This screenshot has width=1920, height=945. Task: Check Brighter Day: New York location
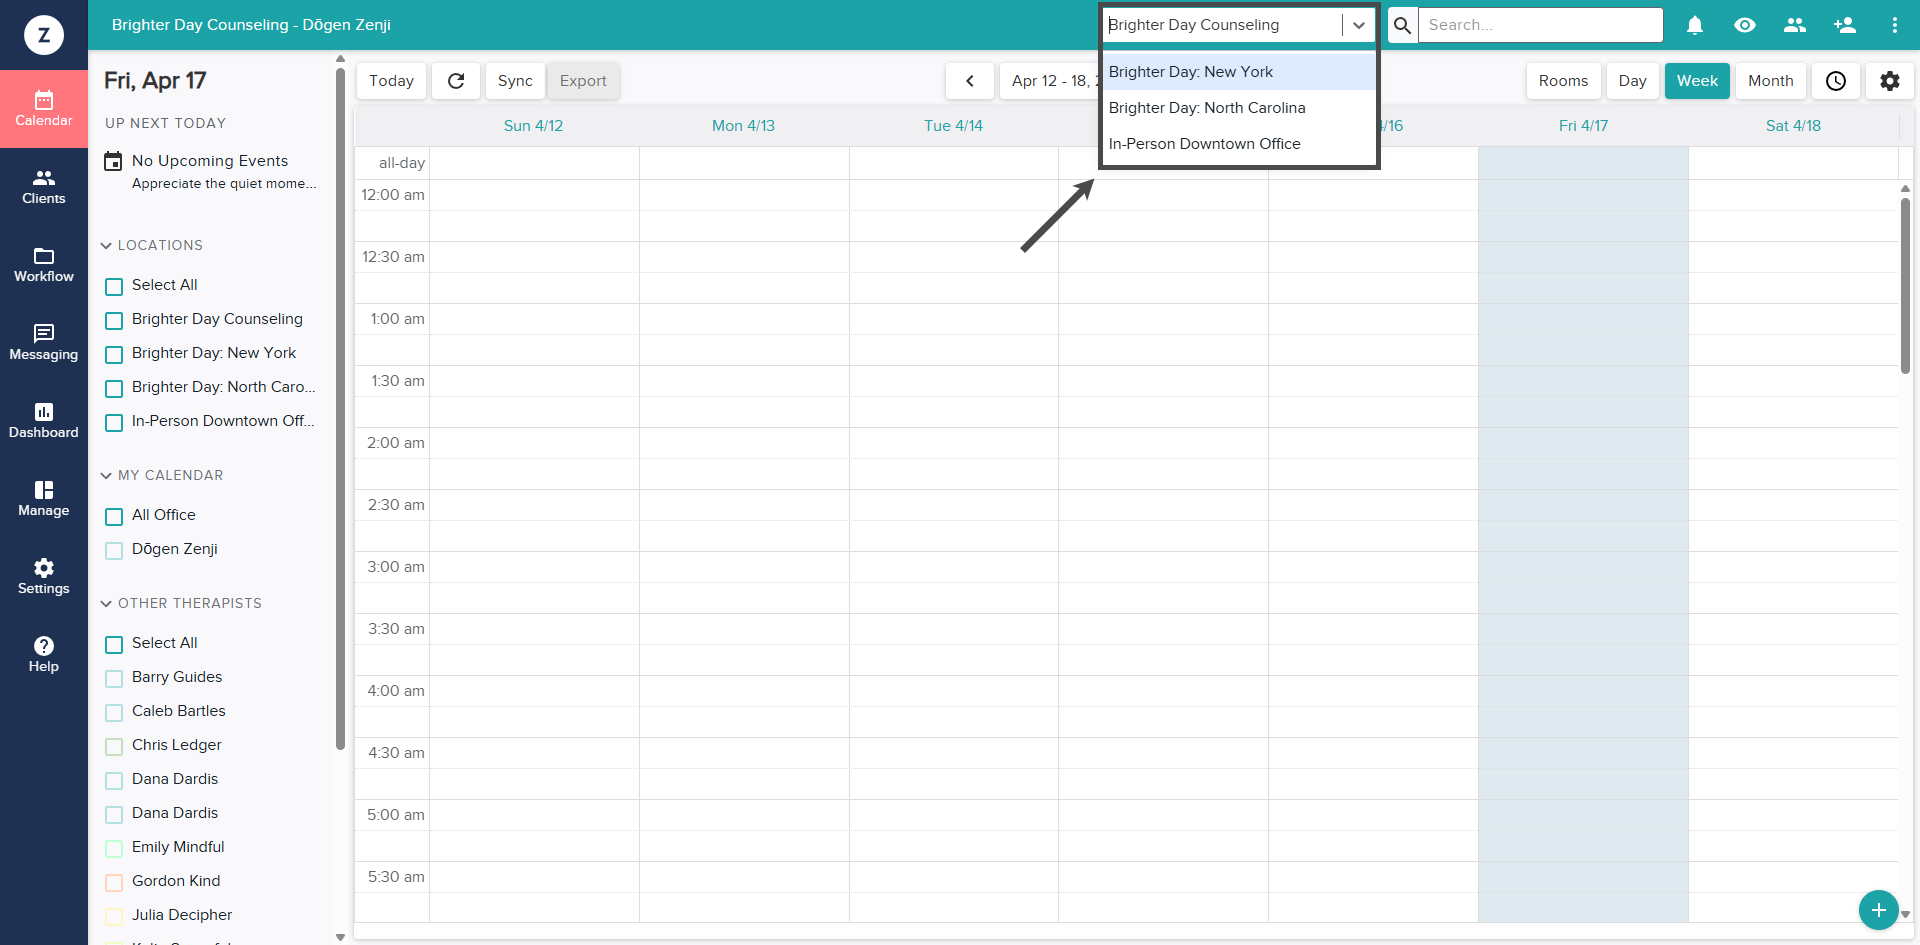pyautogui.click(x=114, y=354)
